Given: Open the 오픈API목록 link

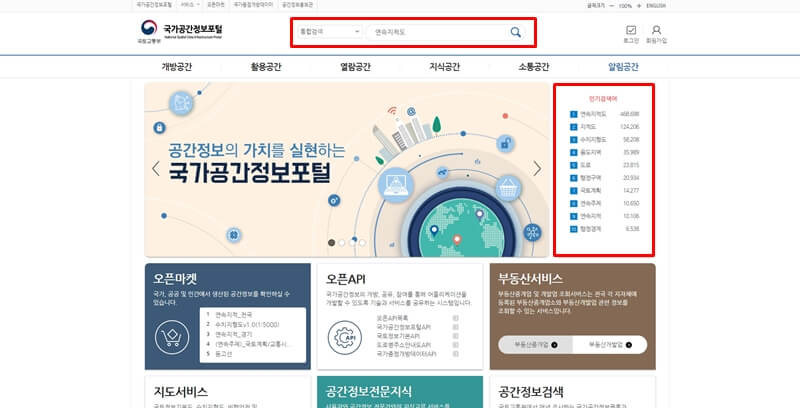Looking at the screenshot, I should click(392, 318).
